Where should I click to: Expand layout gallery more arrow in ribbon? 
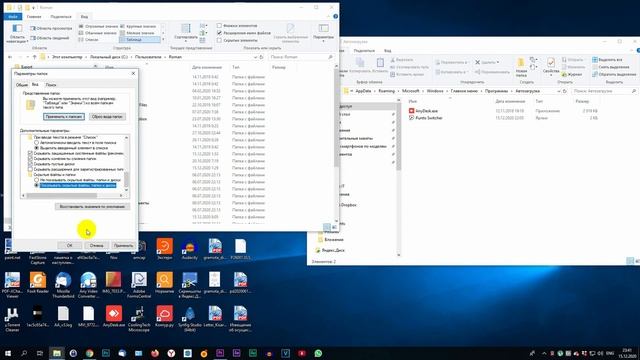pyautogui.click(x=163, y=40)
